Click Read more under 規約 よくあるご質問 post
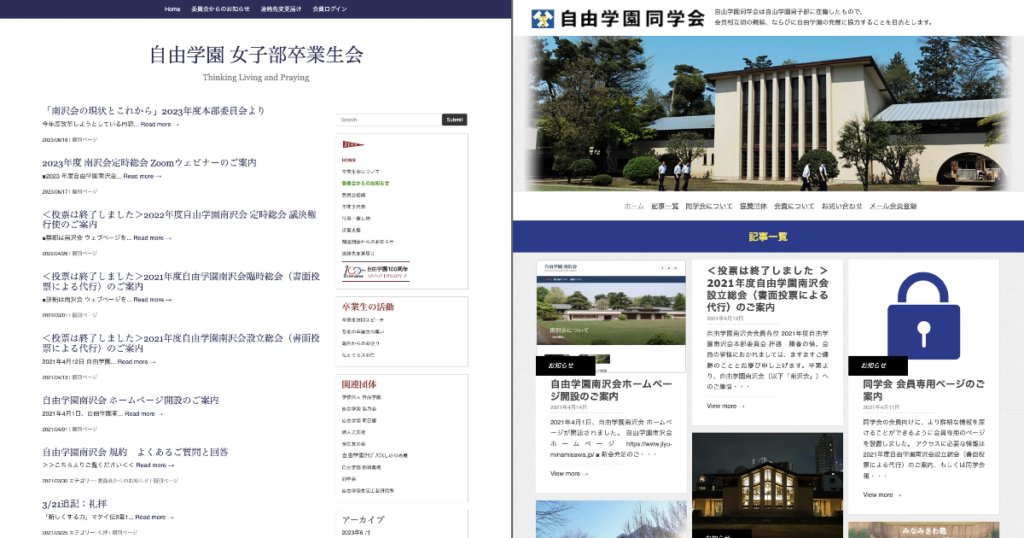Screen dimensions: 1024x538 tap(155, 466)
